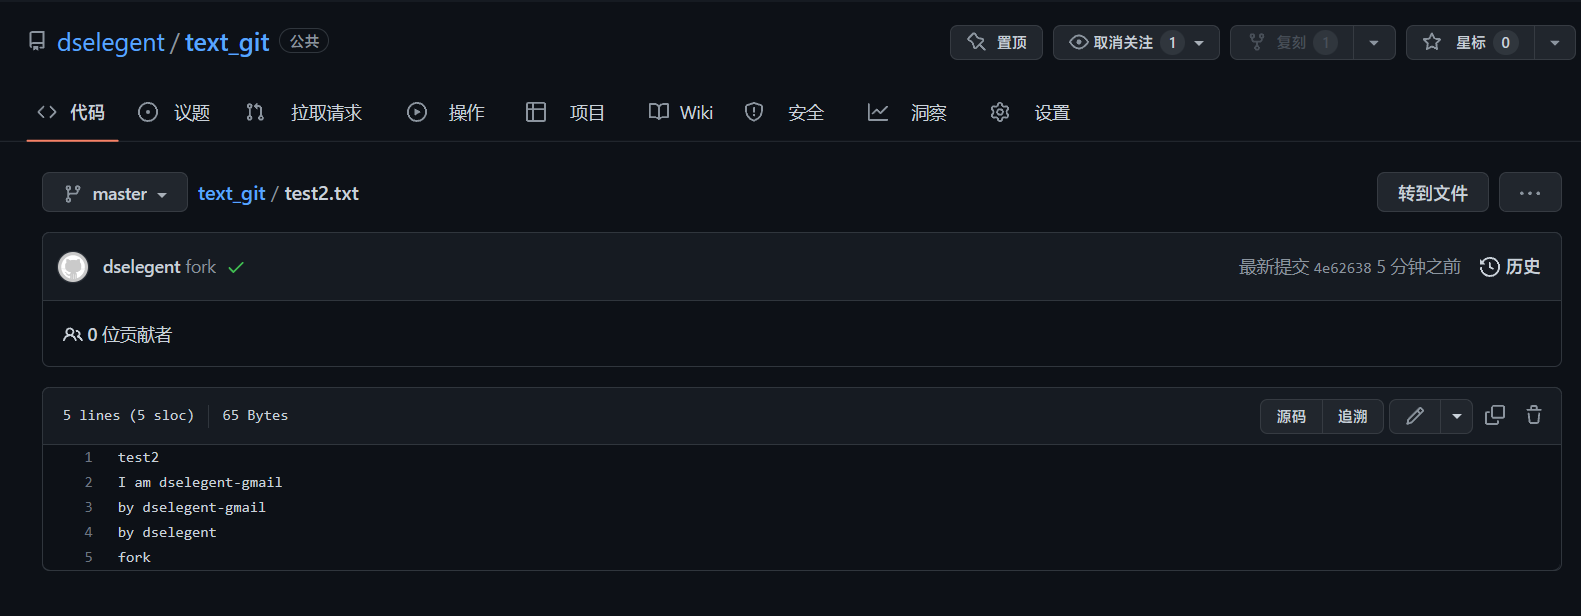Click the code line 'fork'
The image size is (1581, 616).
(134, 557)
